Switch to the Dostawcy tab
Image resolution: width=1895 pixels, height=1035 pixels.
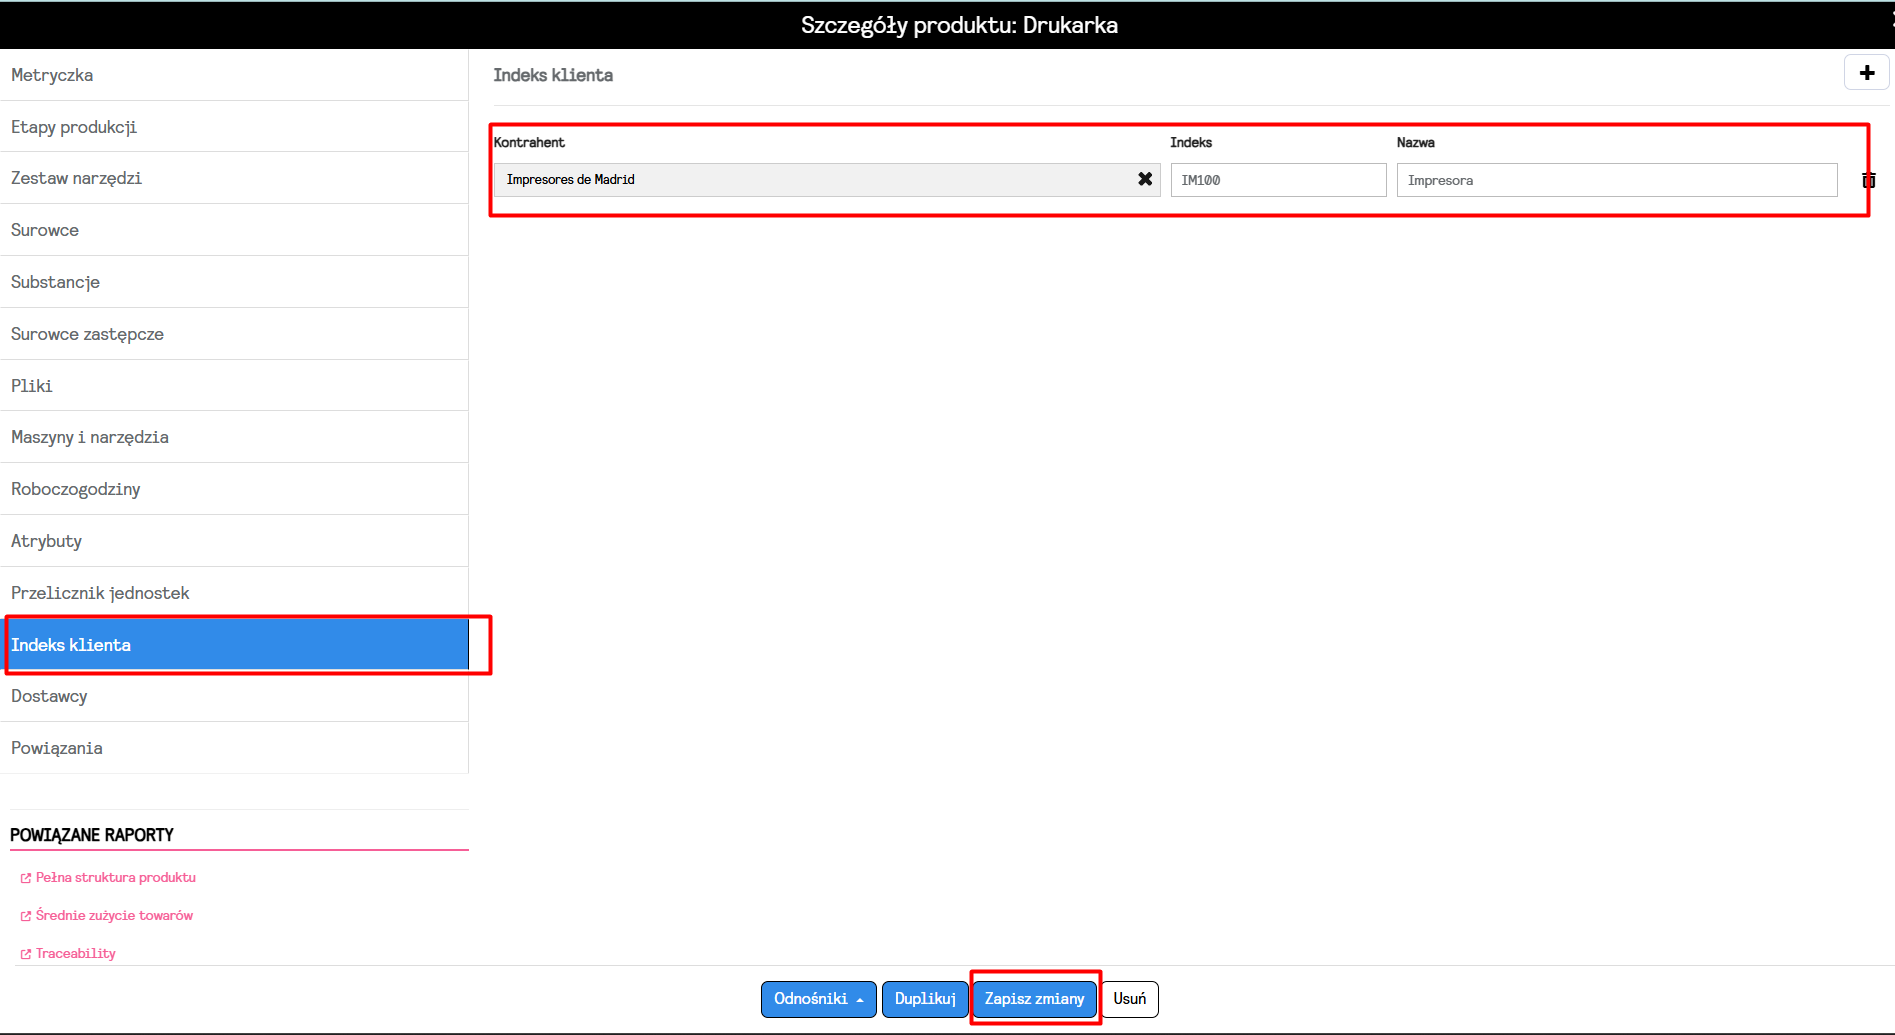pyautogui.click(x=49, y=696)
